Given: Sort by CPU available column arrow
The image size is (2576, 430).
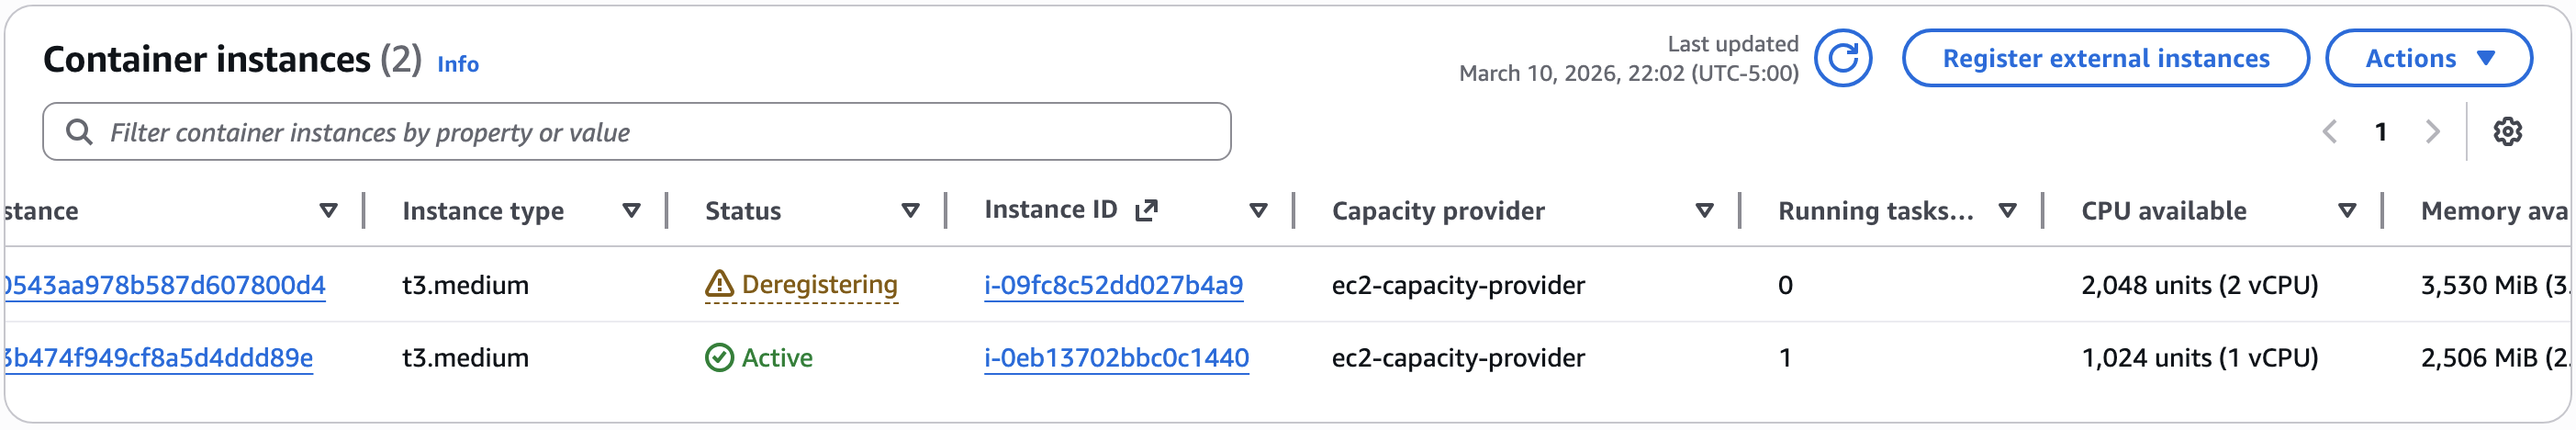Looking at the screenshot, I should click(x=2346, y=211).
